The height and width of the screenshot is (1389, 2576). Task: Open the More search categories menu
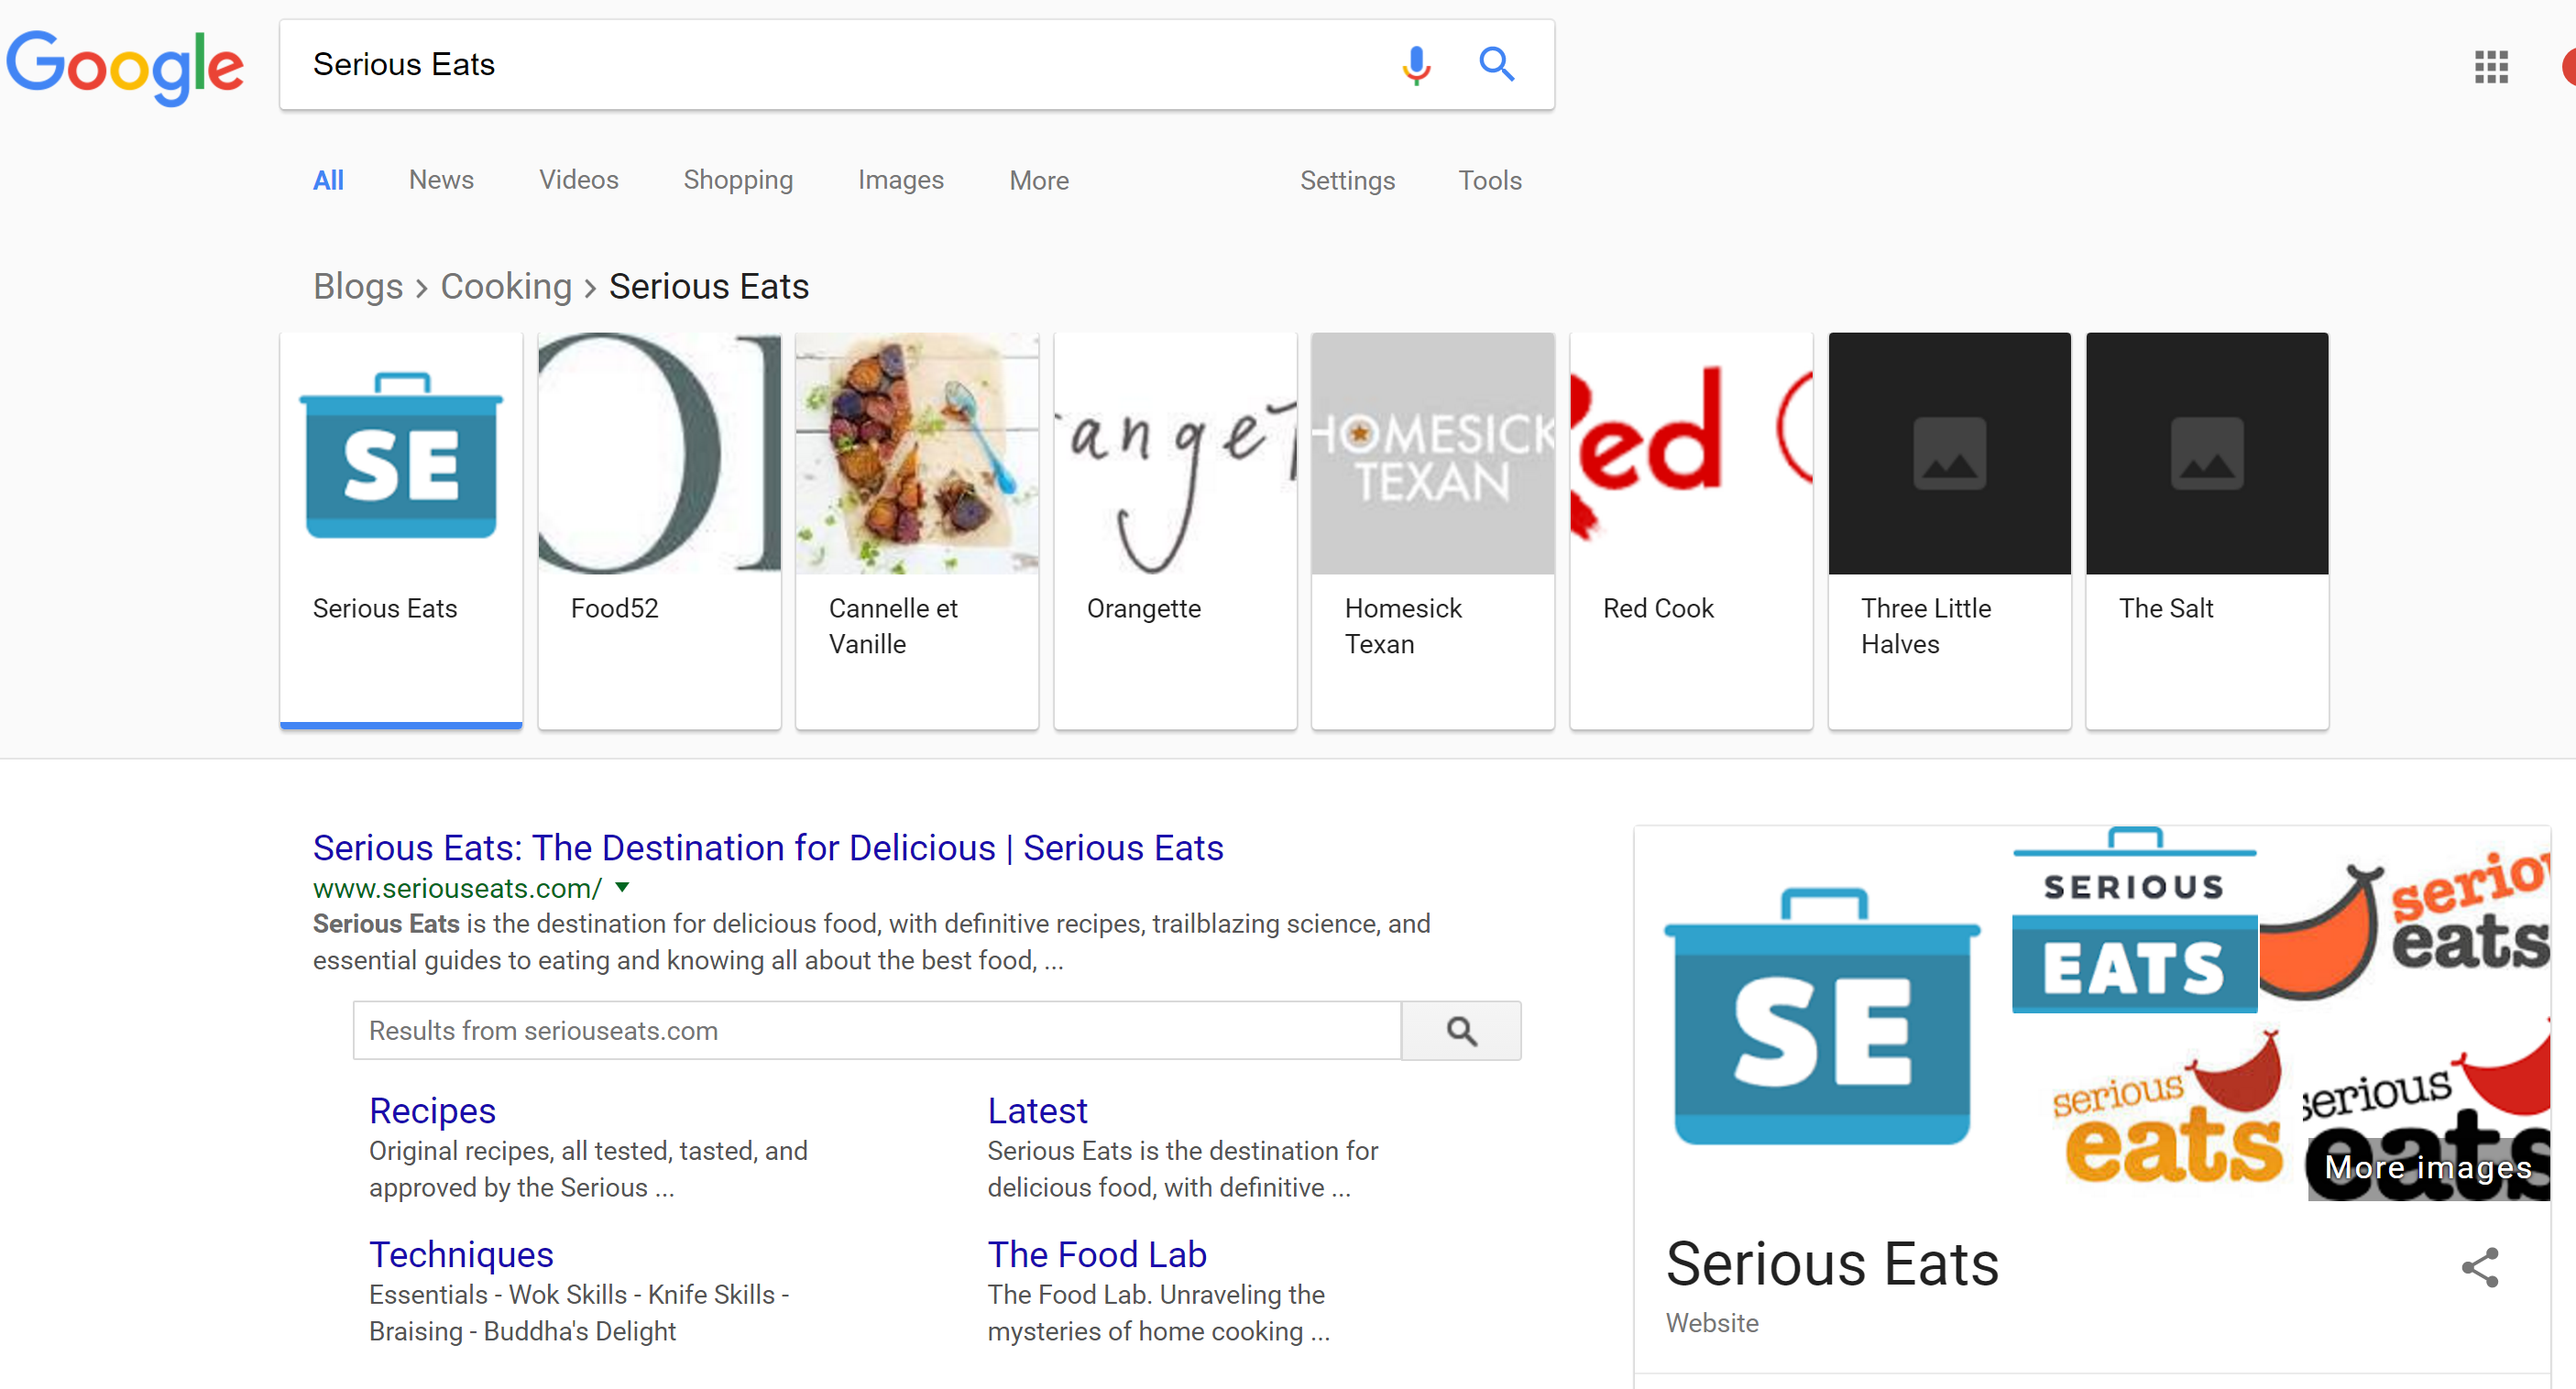(x=1038, y=180)
